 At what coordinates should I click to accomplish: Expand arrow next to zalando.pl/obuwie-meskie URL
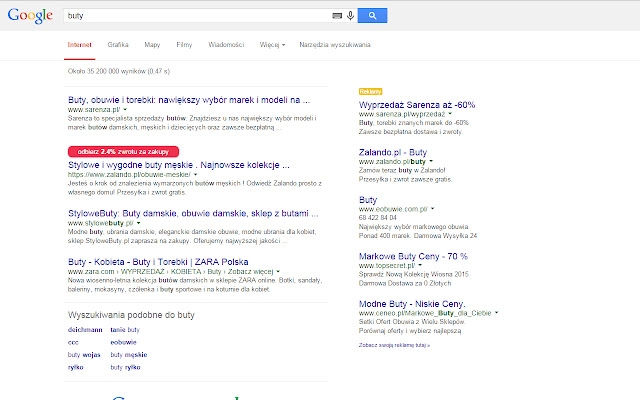[196, 175]
